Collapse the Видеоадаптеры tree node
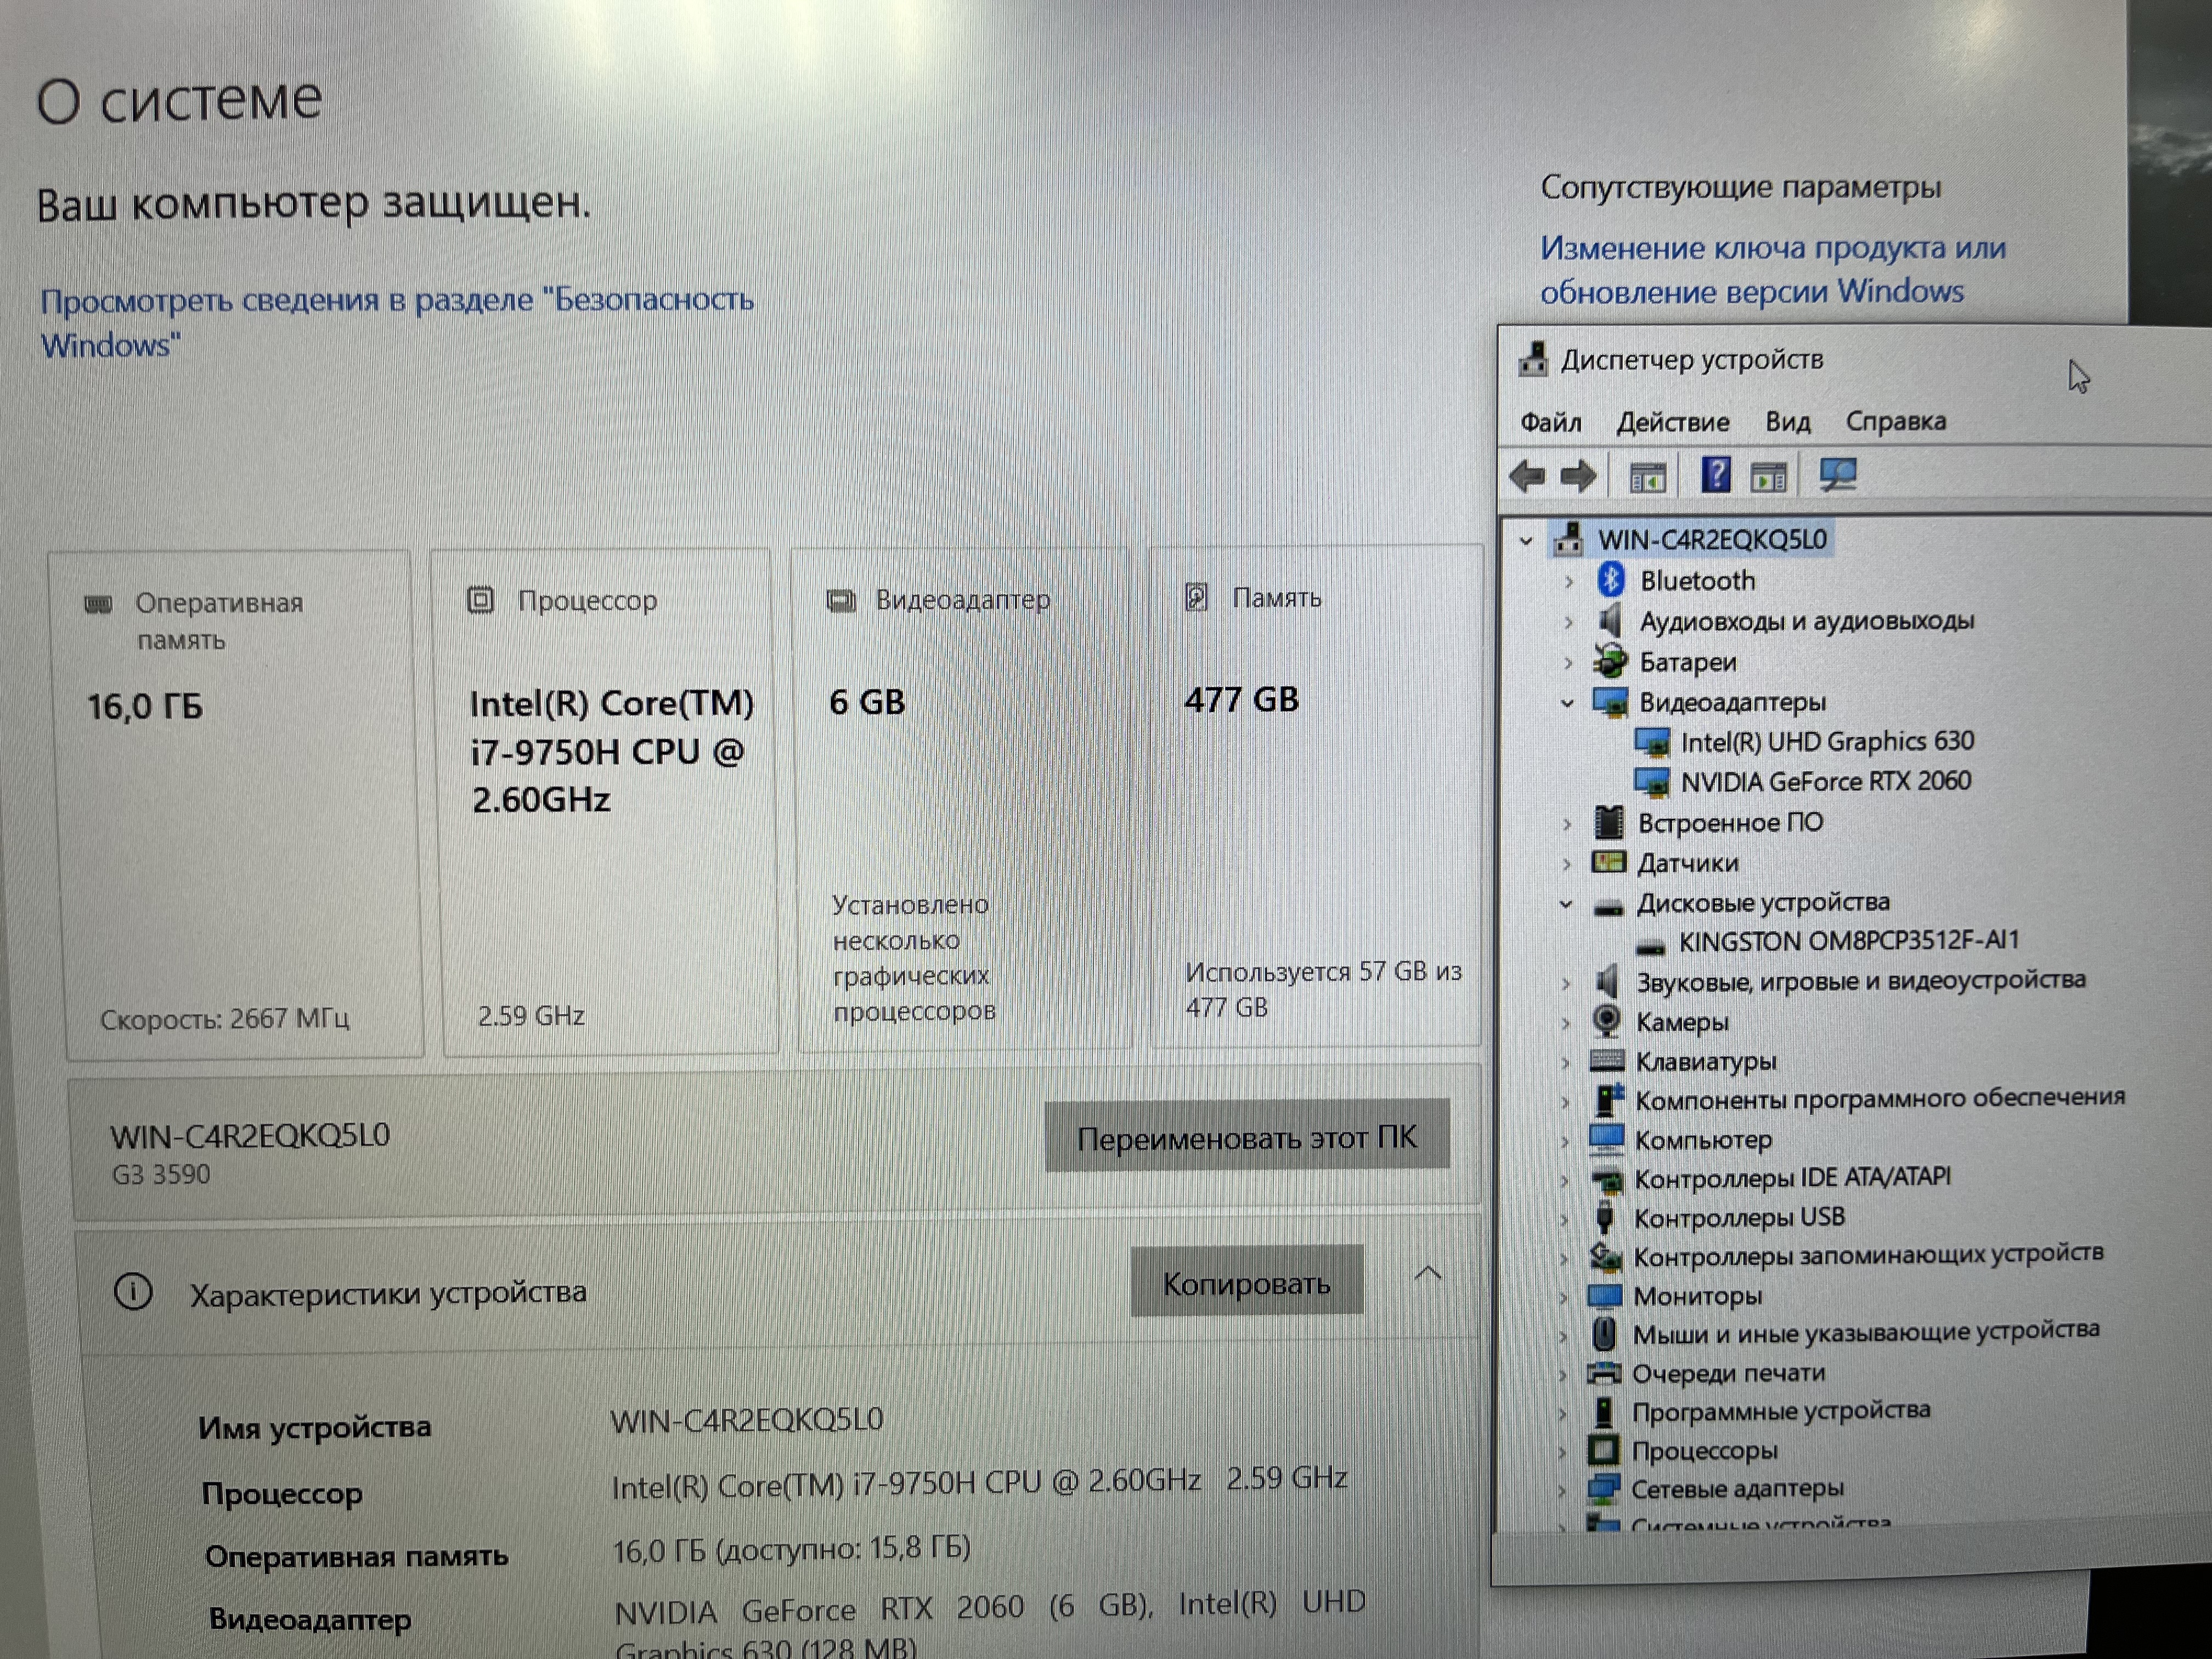 (x=1567, y=703)
